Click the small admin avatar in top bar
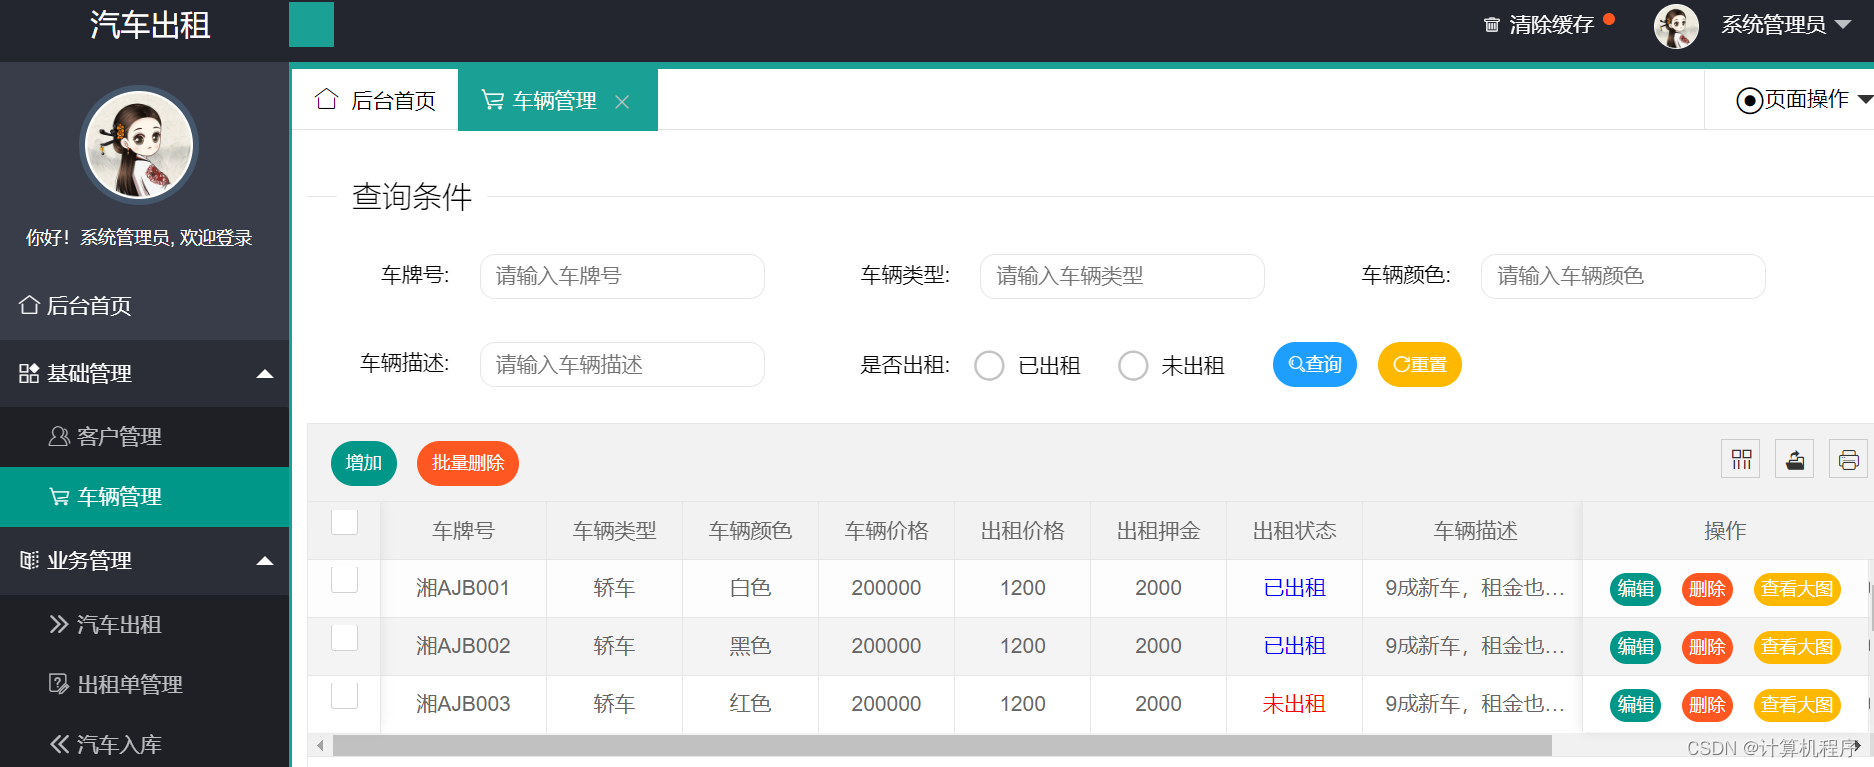The image size is (1874, 767). coord(1676,26)
